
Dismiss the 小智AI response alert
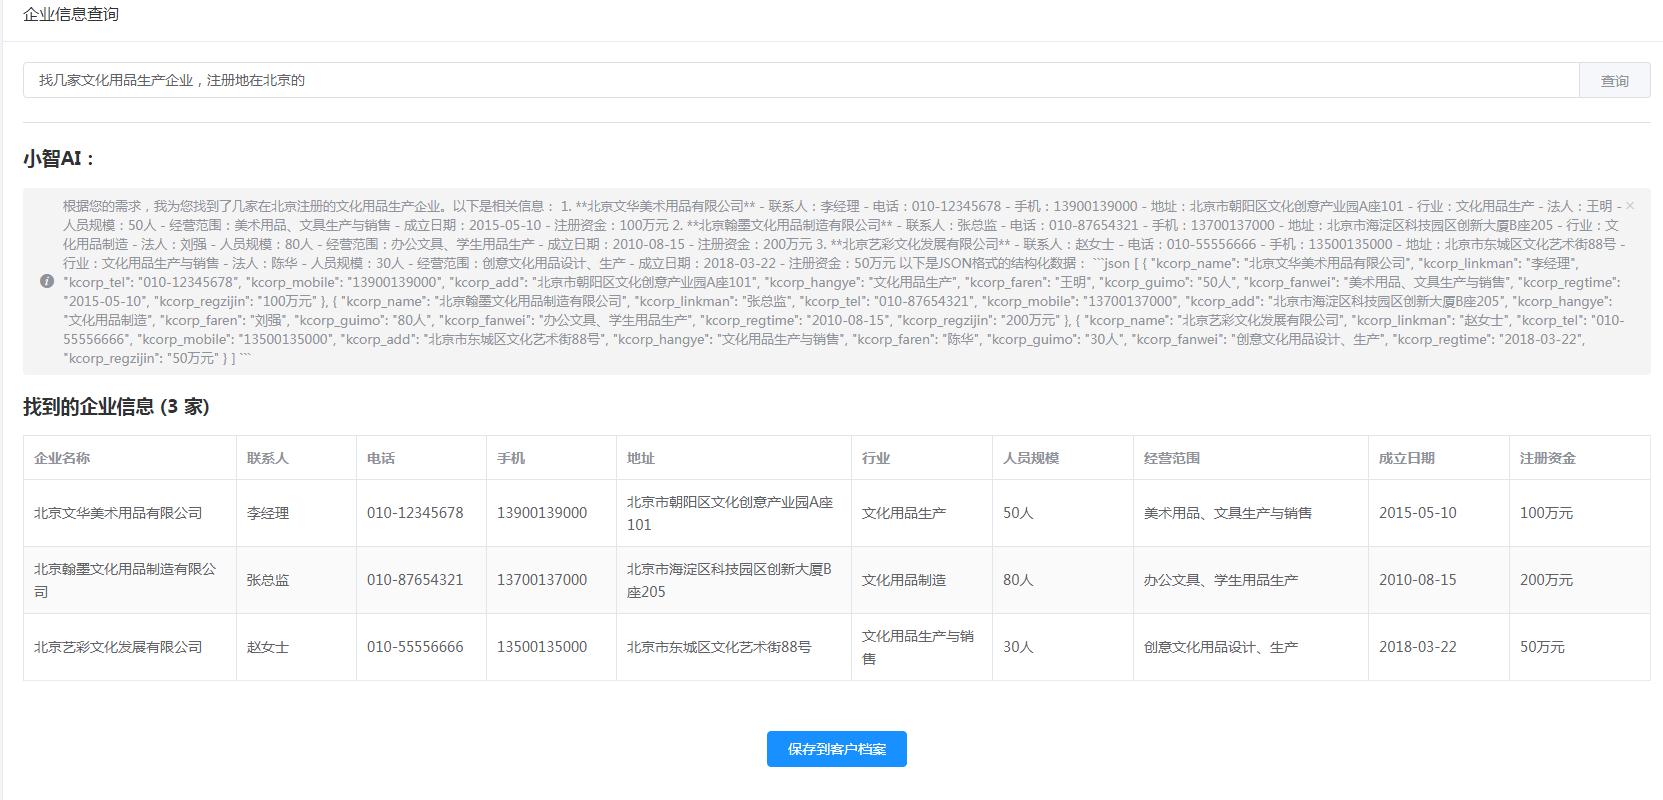pos(1630,206)
